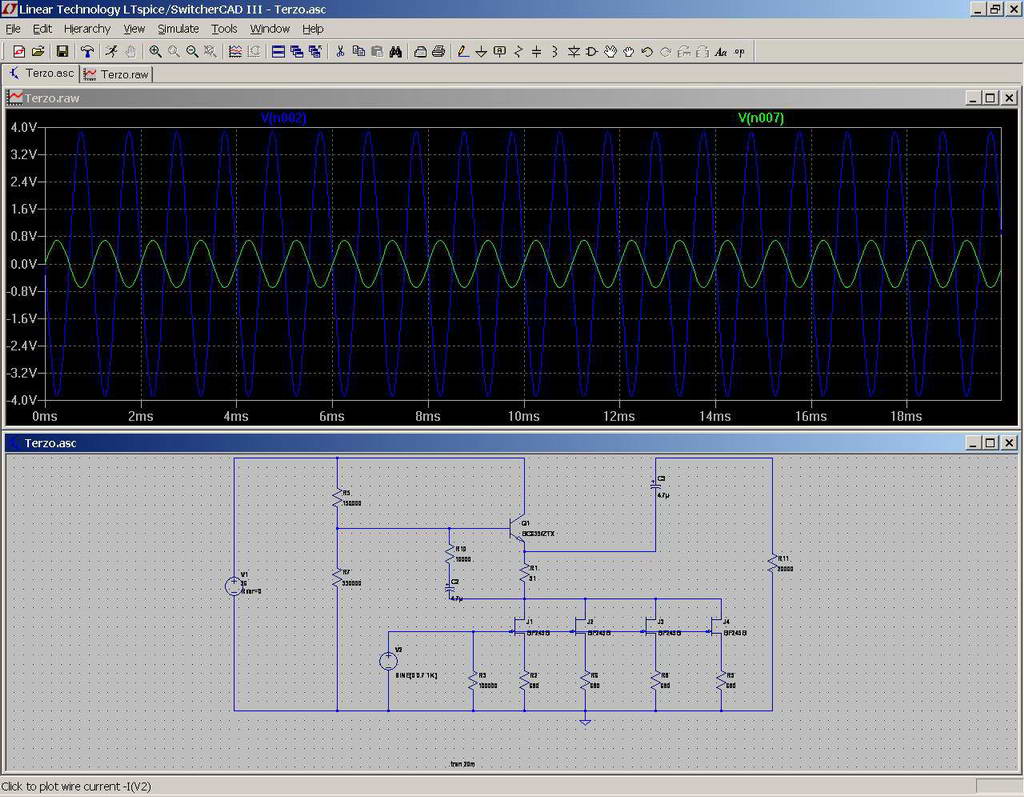Open the Simulate menu

(178, 29)
